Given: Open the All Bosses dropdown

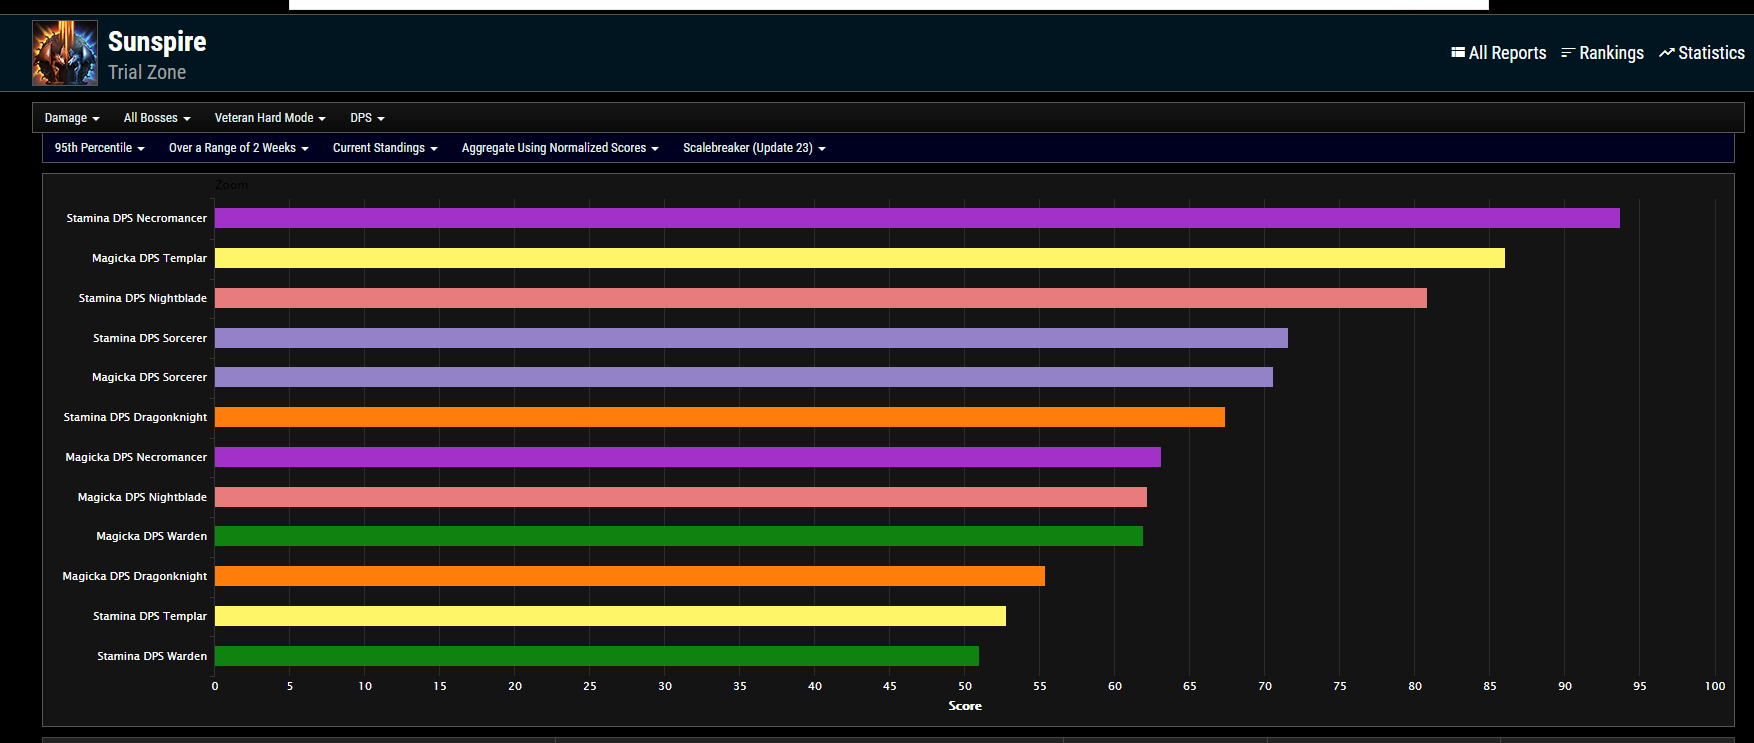Looking at the screenshot, I should coord(157,118).
